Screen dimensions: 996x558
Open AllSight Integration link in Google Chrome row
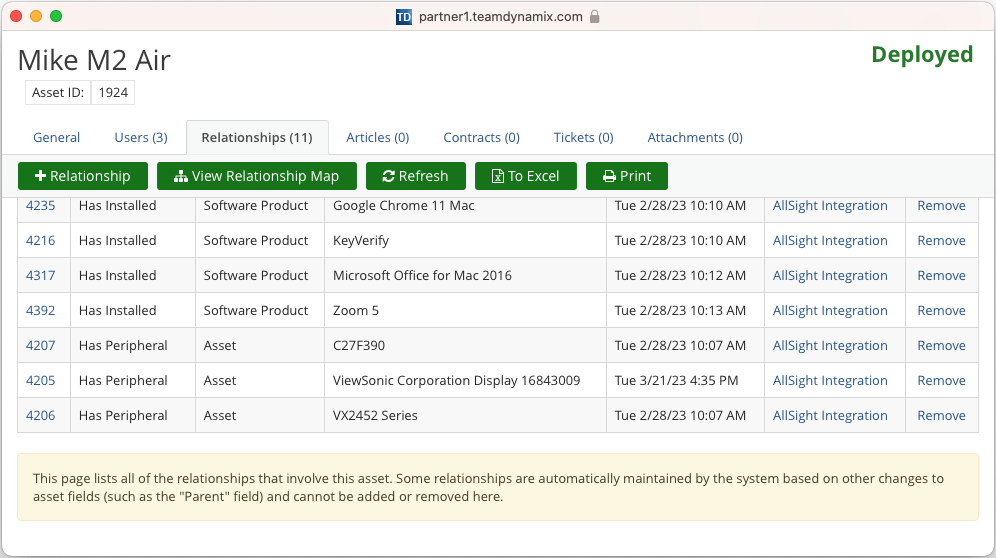830,205
